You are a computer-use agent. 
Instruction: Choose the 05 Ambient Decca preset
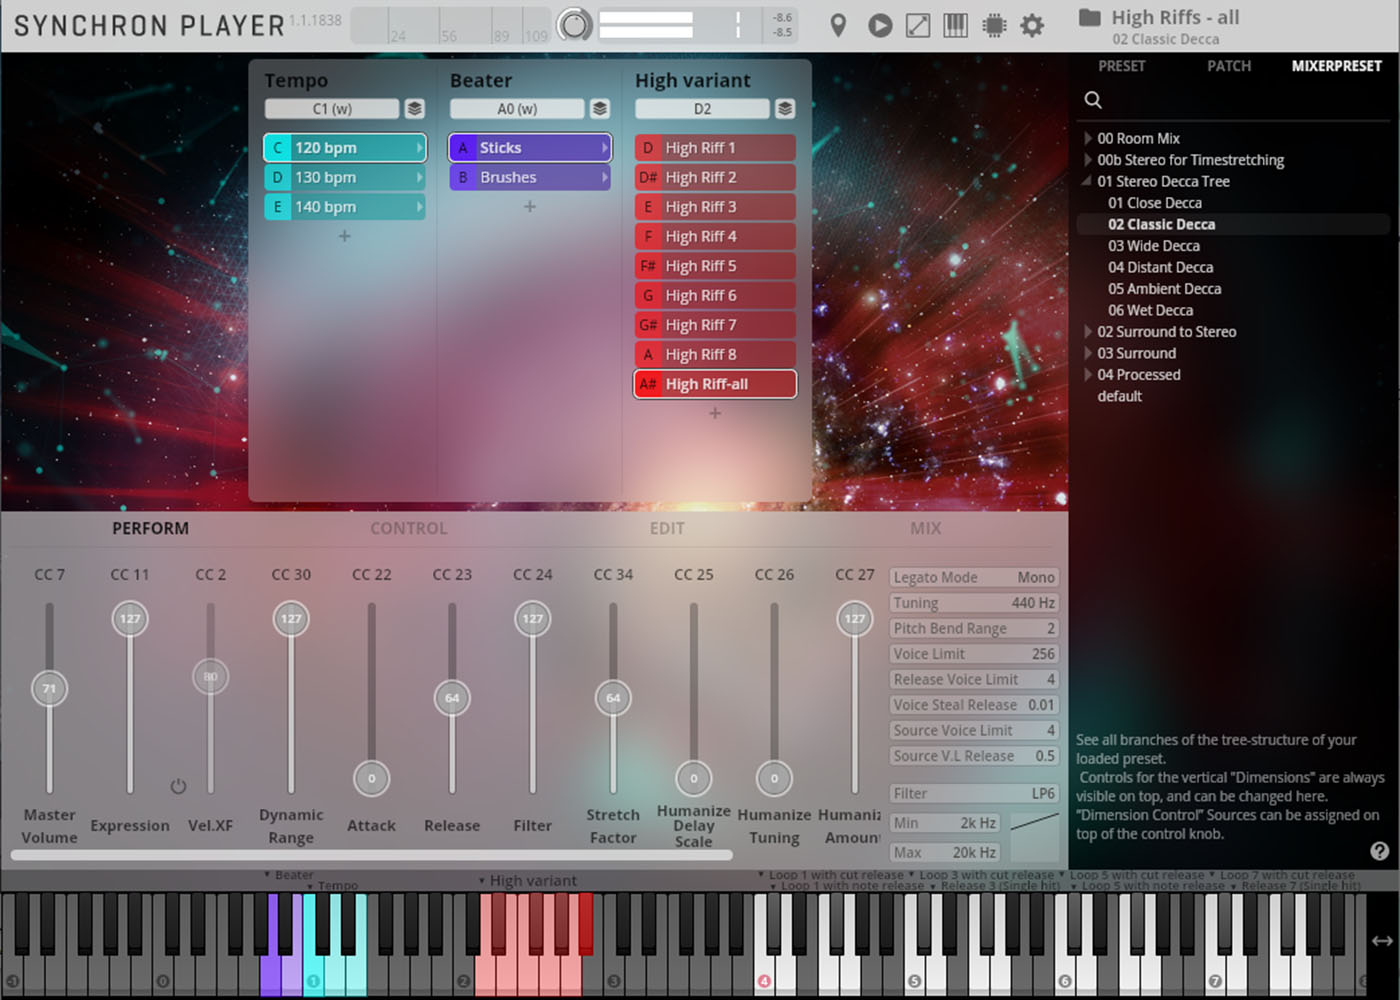[x=1164, y=288]
